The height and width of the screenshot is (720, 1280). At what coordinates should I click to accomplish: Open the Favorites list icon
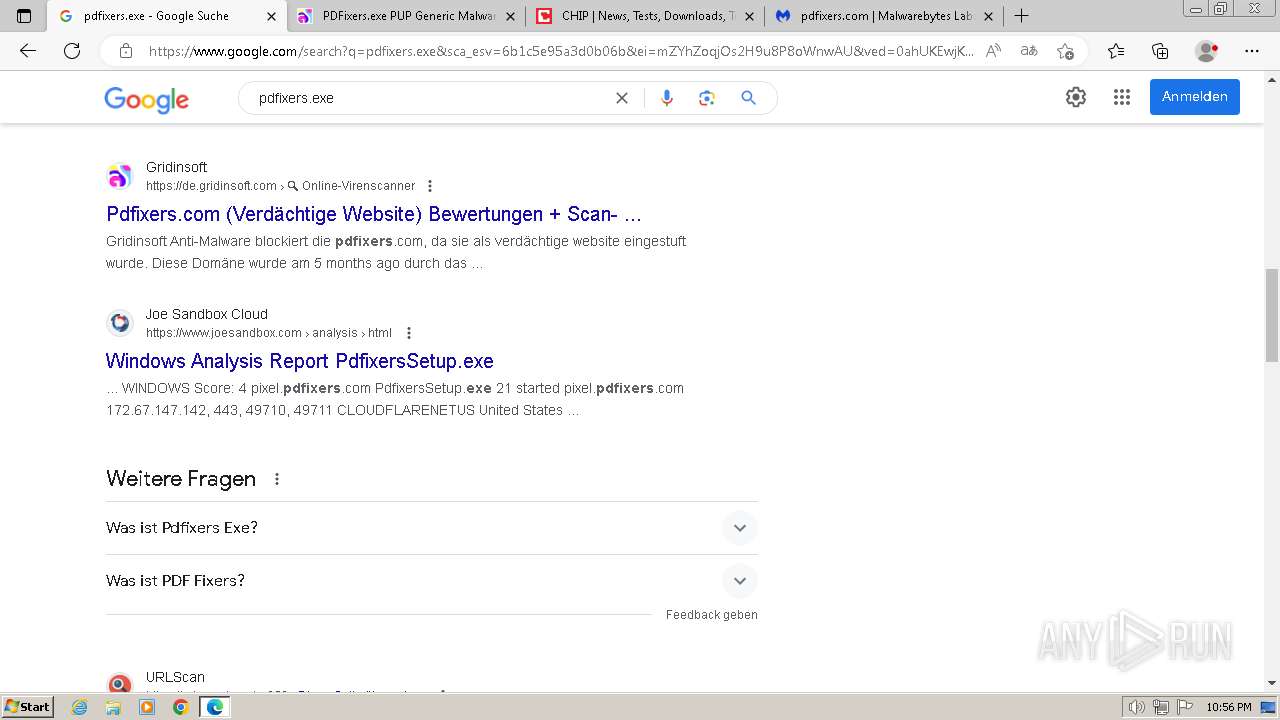[1116, 51]
